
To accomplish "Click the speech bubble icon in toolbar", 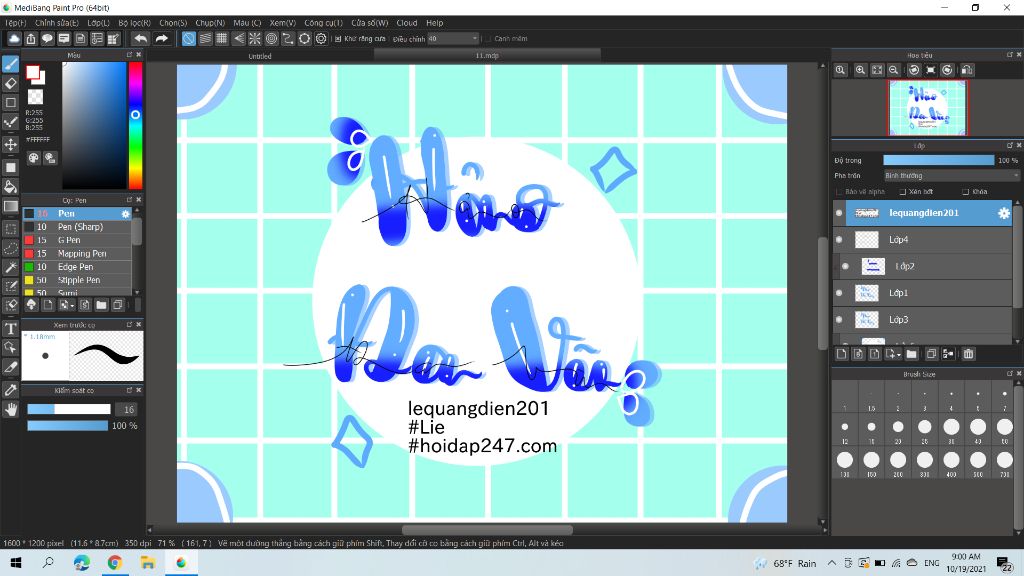I will pyautogui.click(x=47, y=39).
